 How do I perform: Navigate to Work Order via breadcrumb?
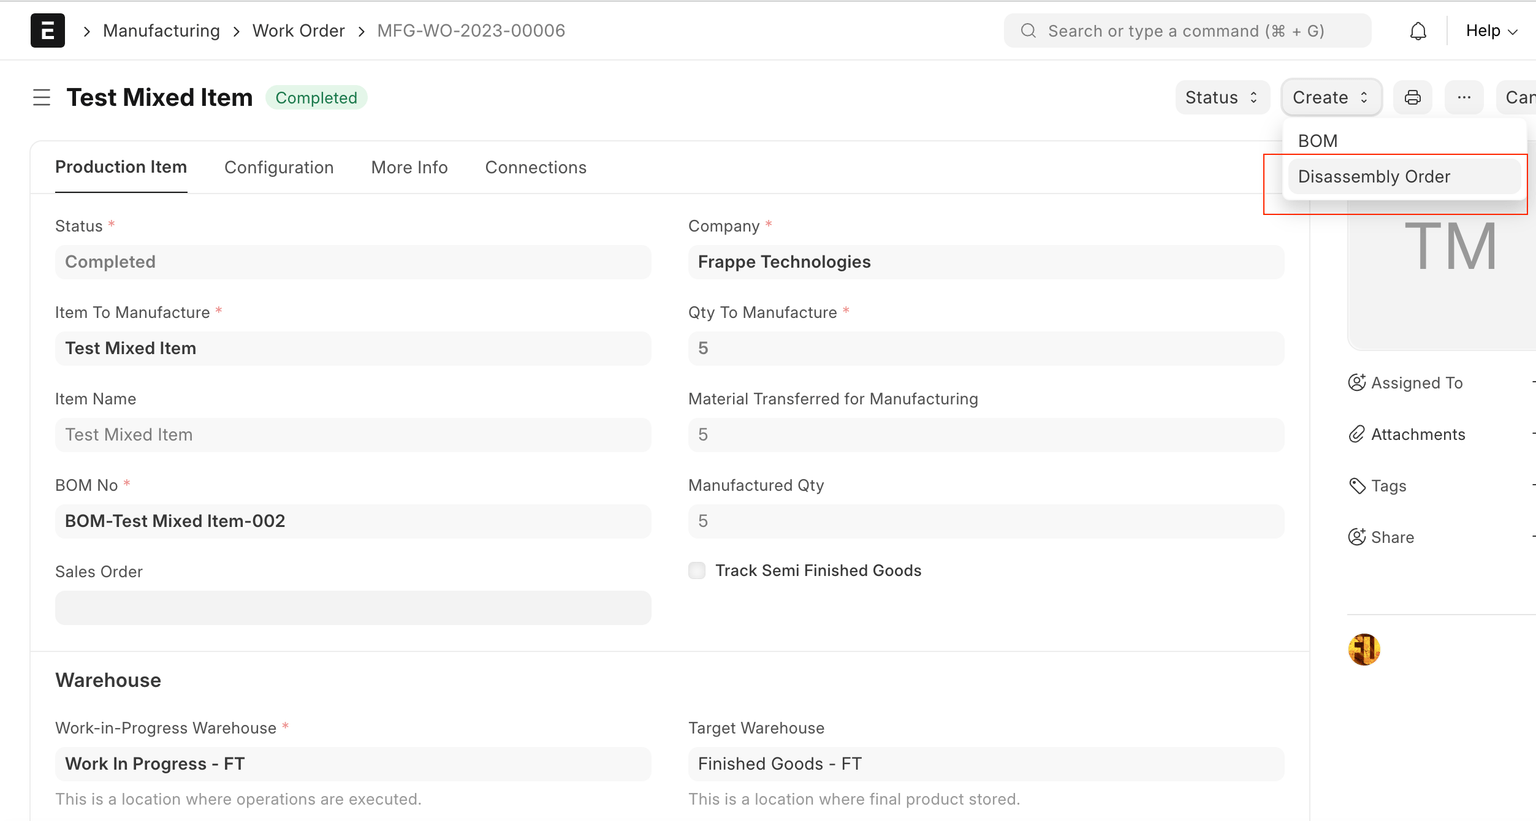(298, 30)
